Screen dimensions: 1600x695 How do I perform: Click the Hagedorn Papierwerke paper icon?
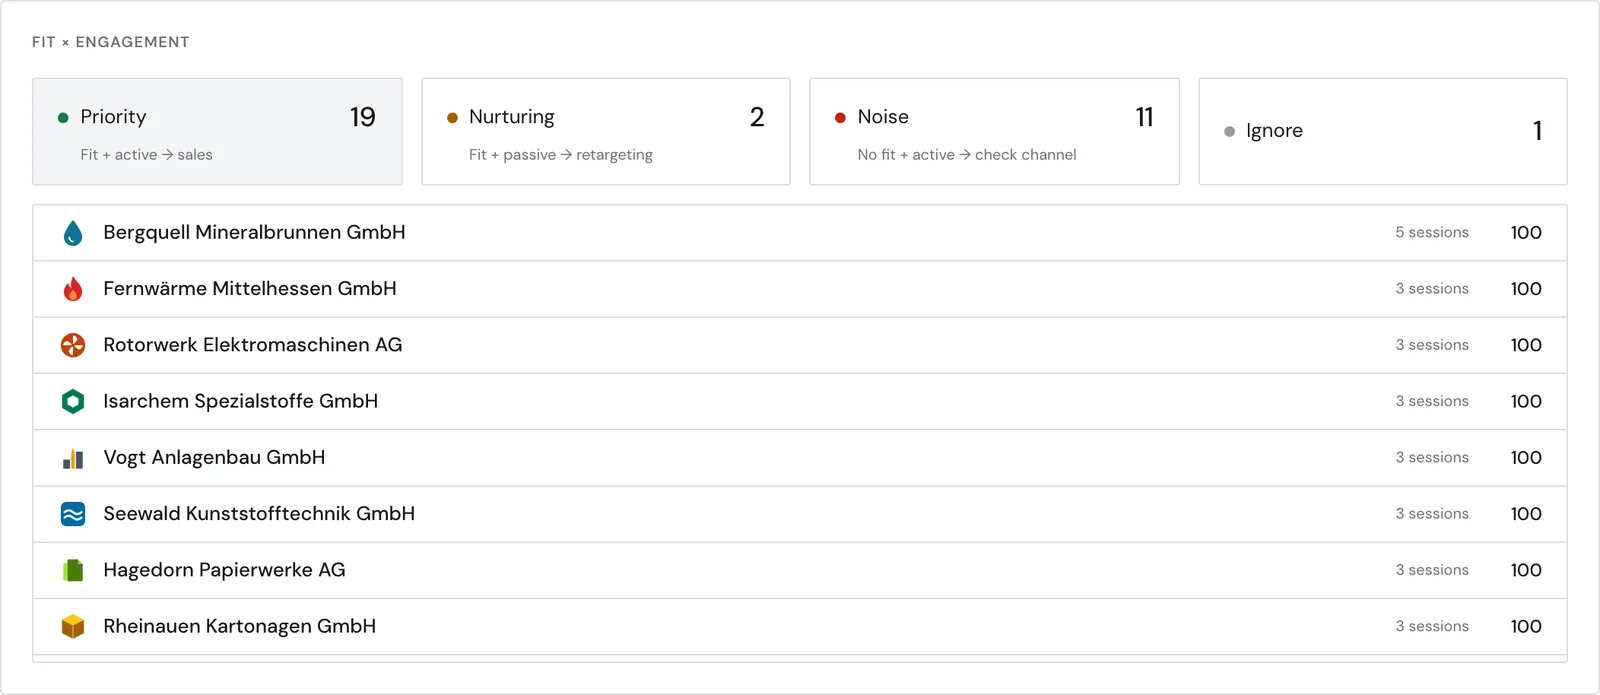coord(73,570)
